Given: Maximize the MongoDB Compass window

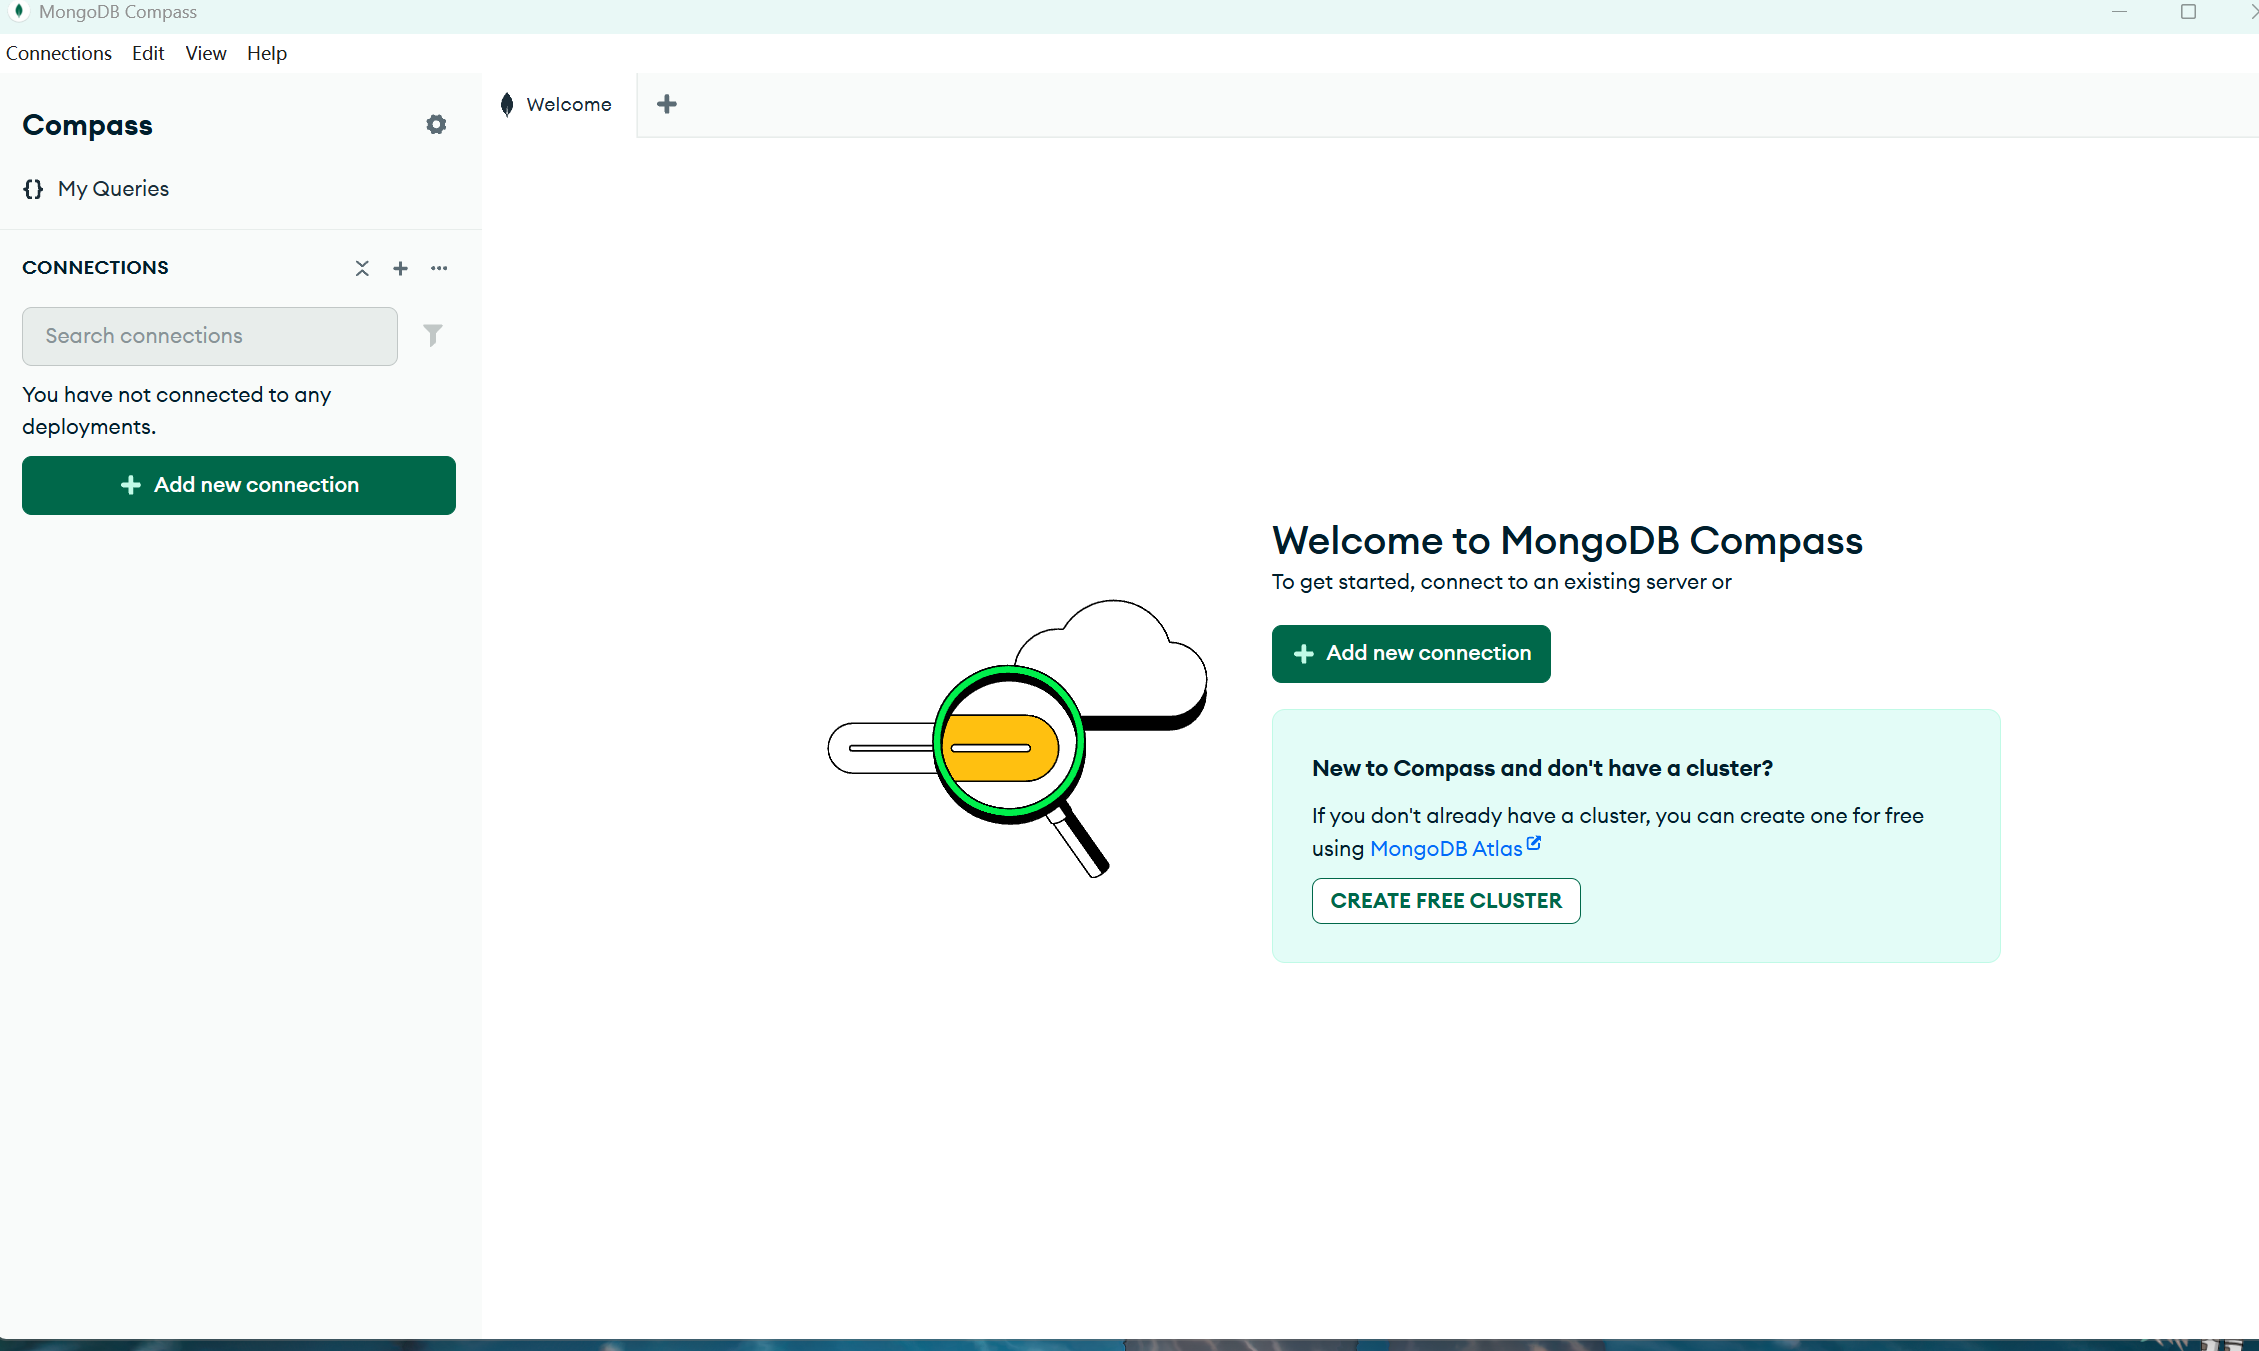Looking at the screenshot, I should pyautogui.click(x=2188, y=12).
